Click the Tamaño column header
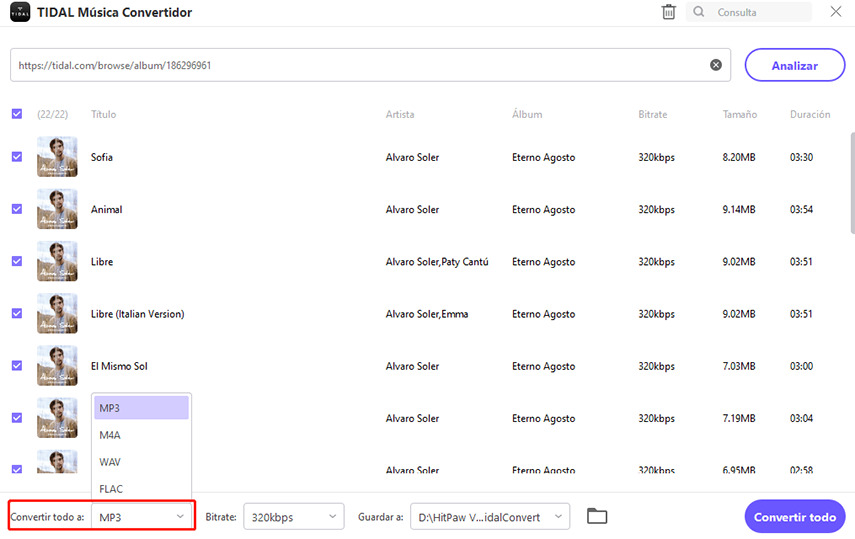 (739, 114)
